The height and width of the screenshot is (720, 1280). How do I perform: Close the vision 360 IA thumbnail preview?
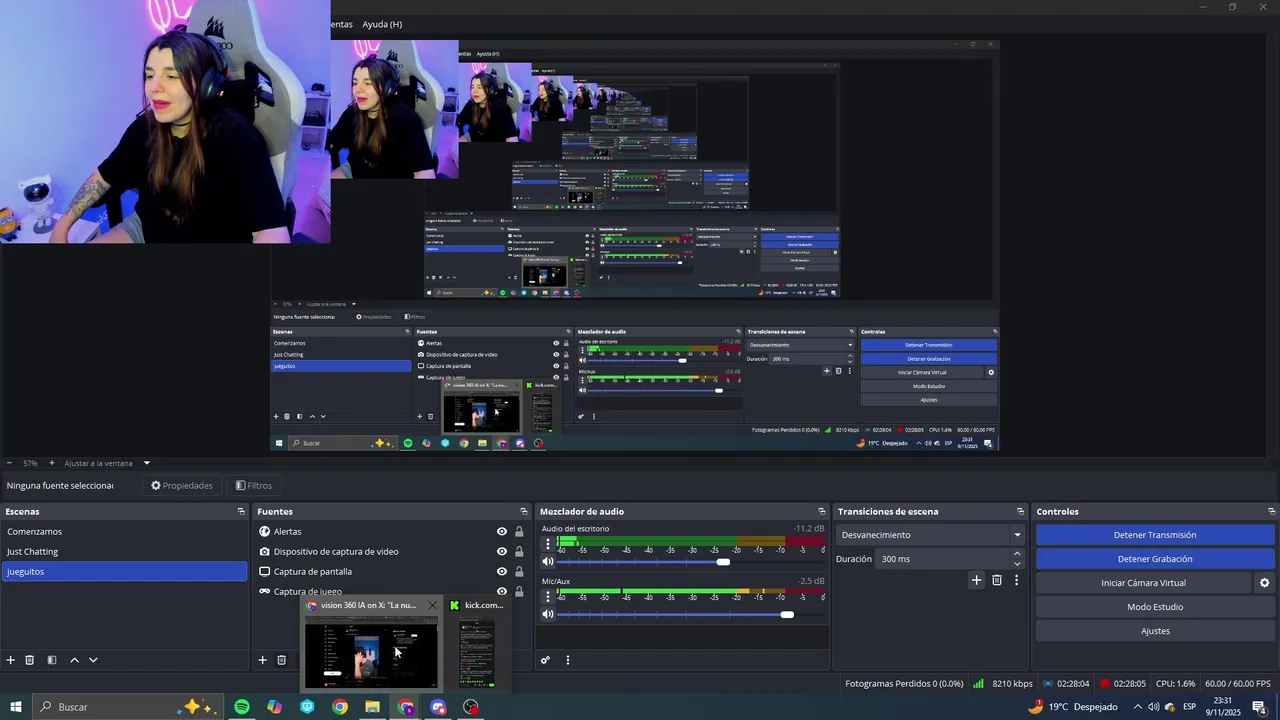[432, 605]
